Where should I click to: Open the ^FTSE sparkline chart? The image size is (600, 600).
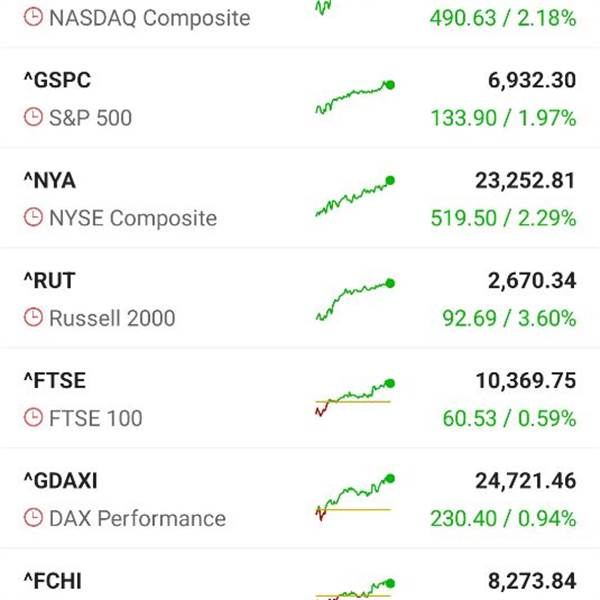[354, 398]
